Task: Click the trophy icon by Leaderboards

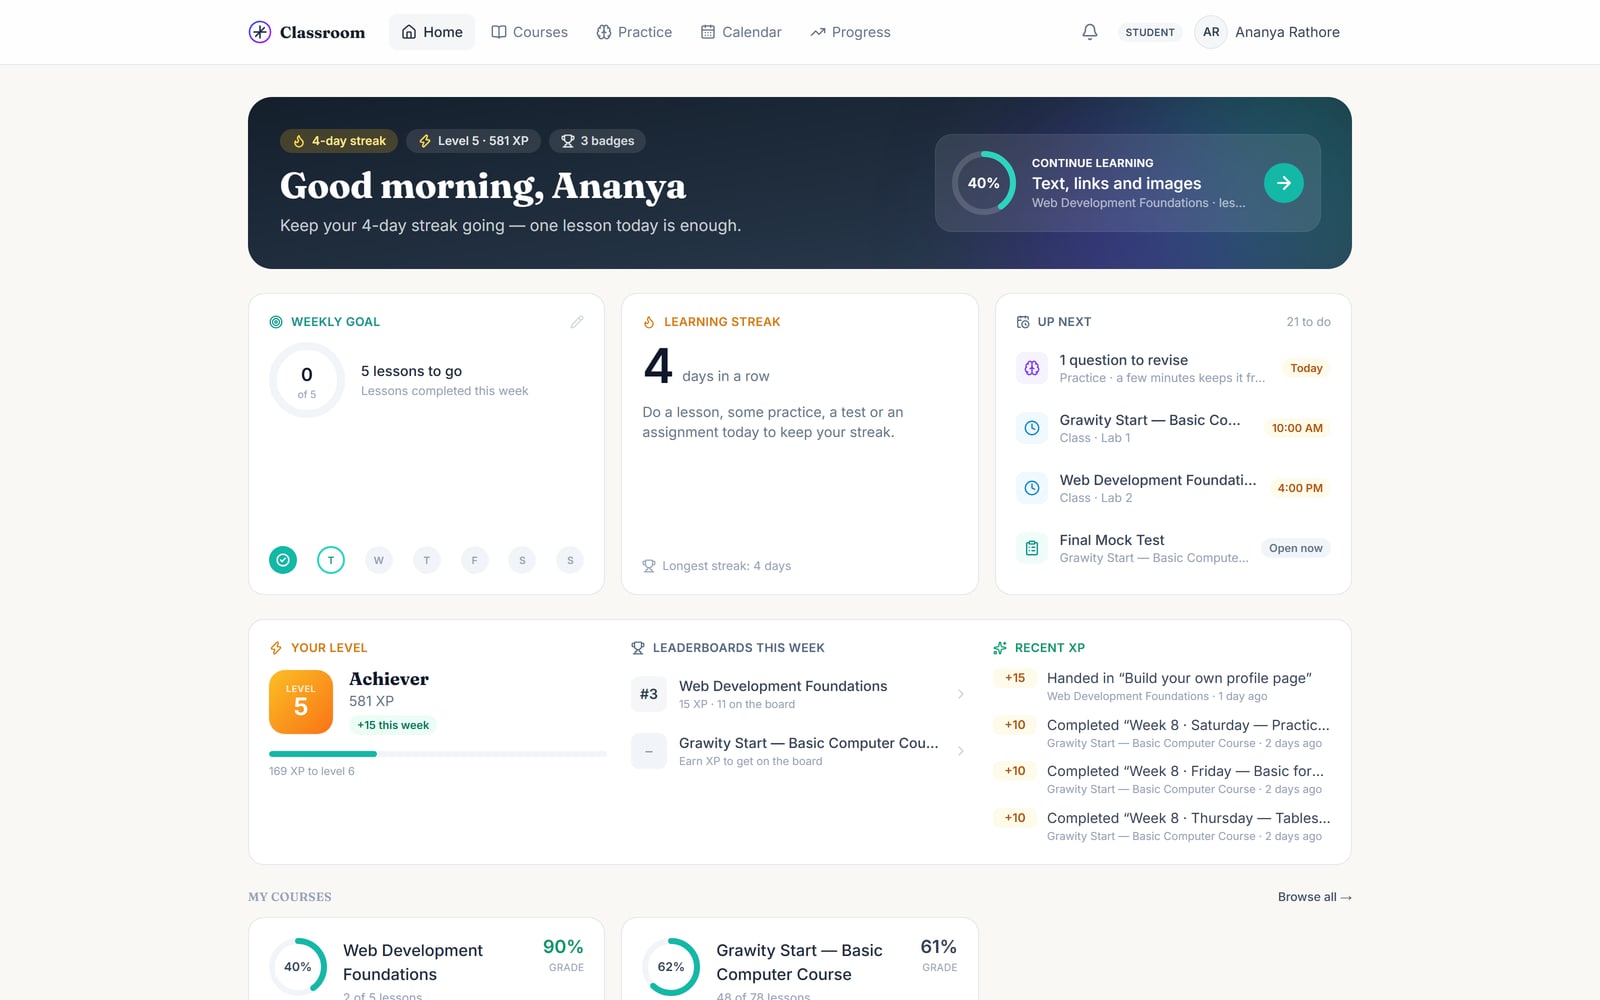Action: click(638, 648)
